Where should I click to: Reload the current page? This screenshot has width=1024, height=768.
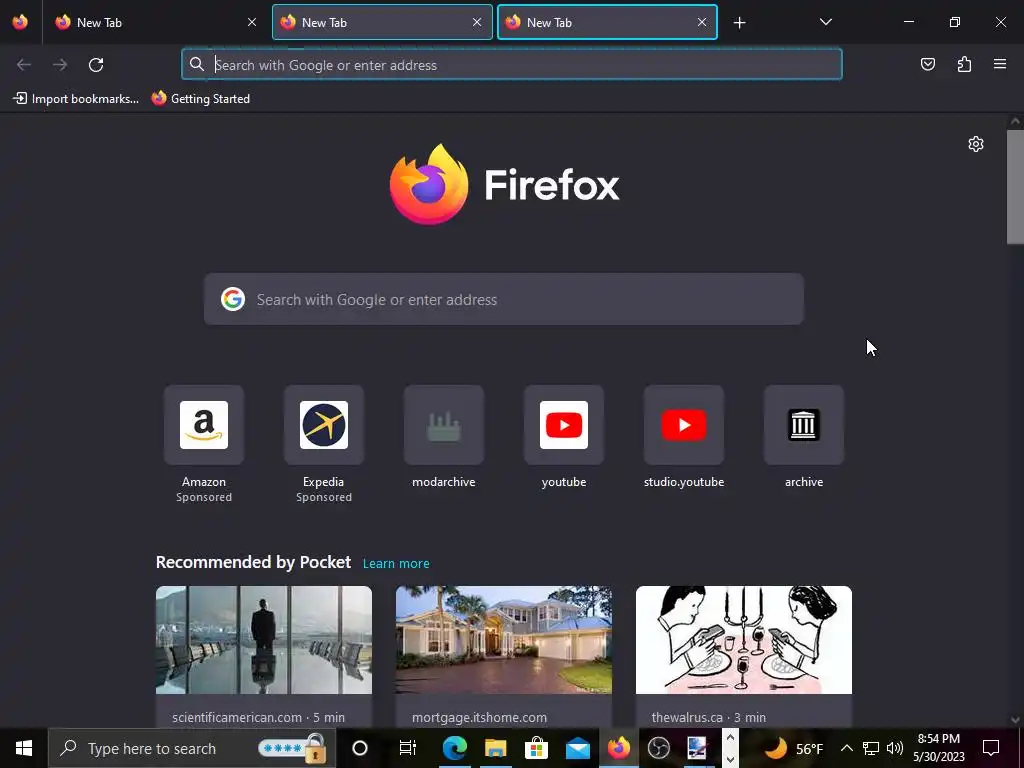[x=96, y=65]
